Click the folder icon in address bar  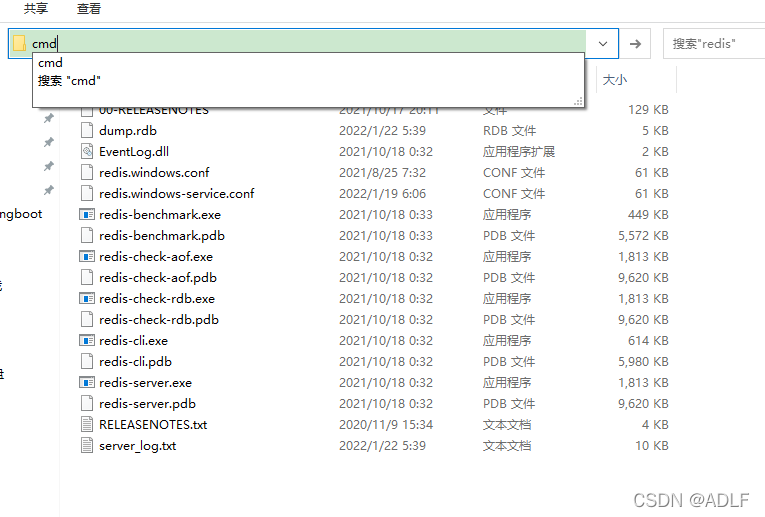point(20,43)
